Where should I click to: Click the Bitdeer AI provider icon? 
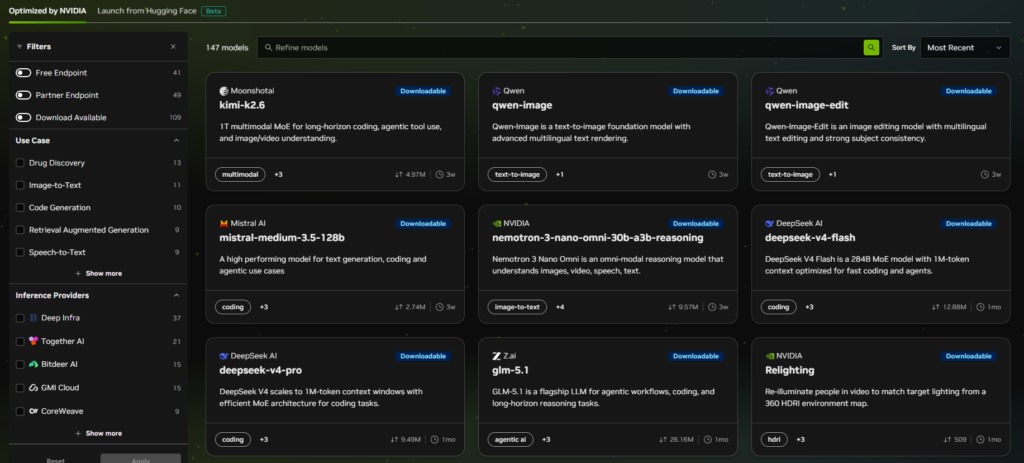34,364
